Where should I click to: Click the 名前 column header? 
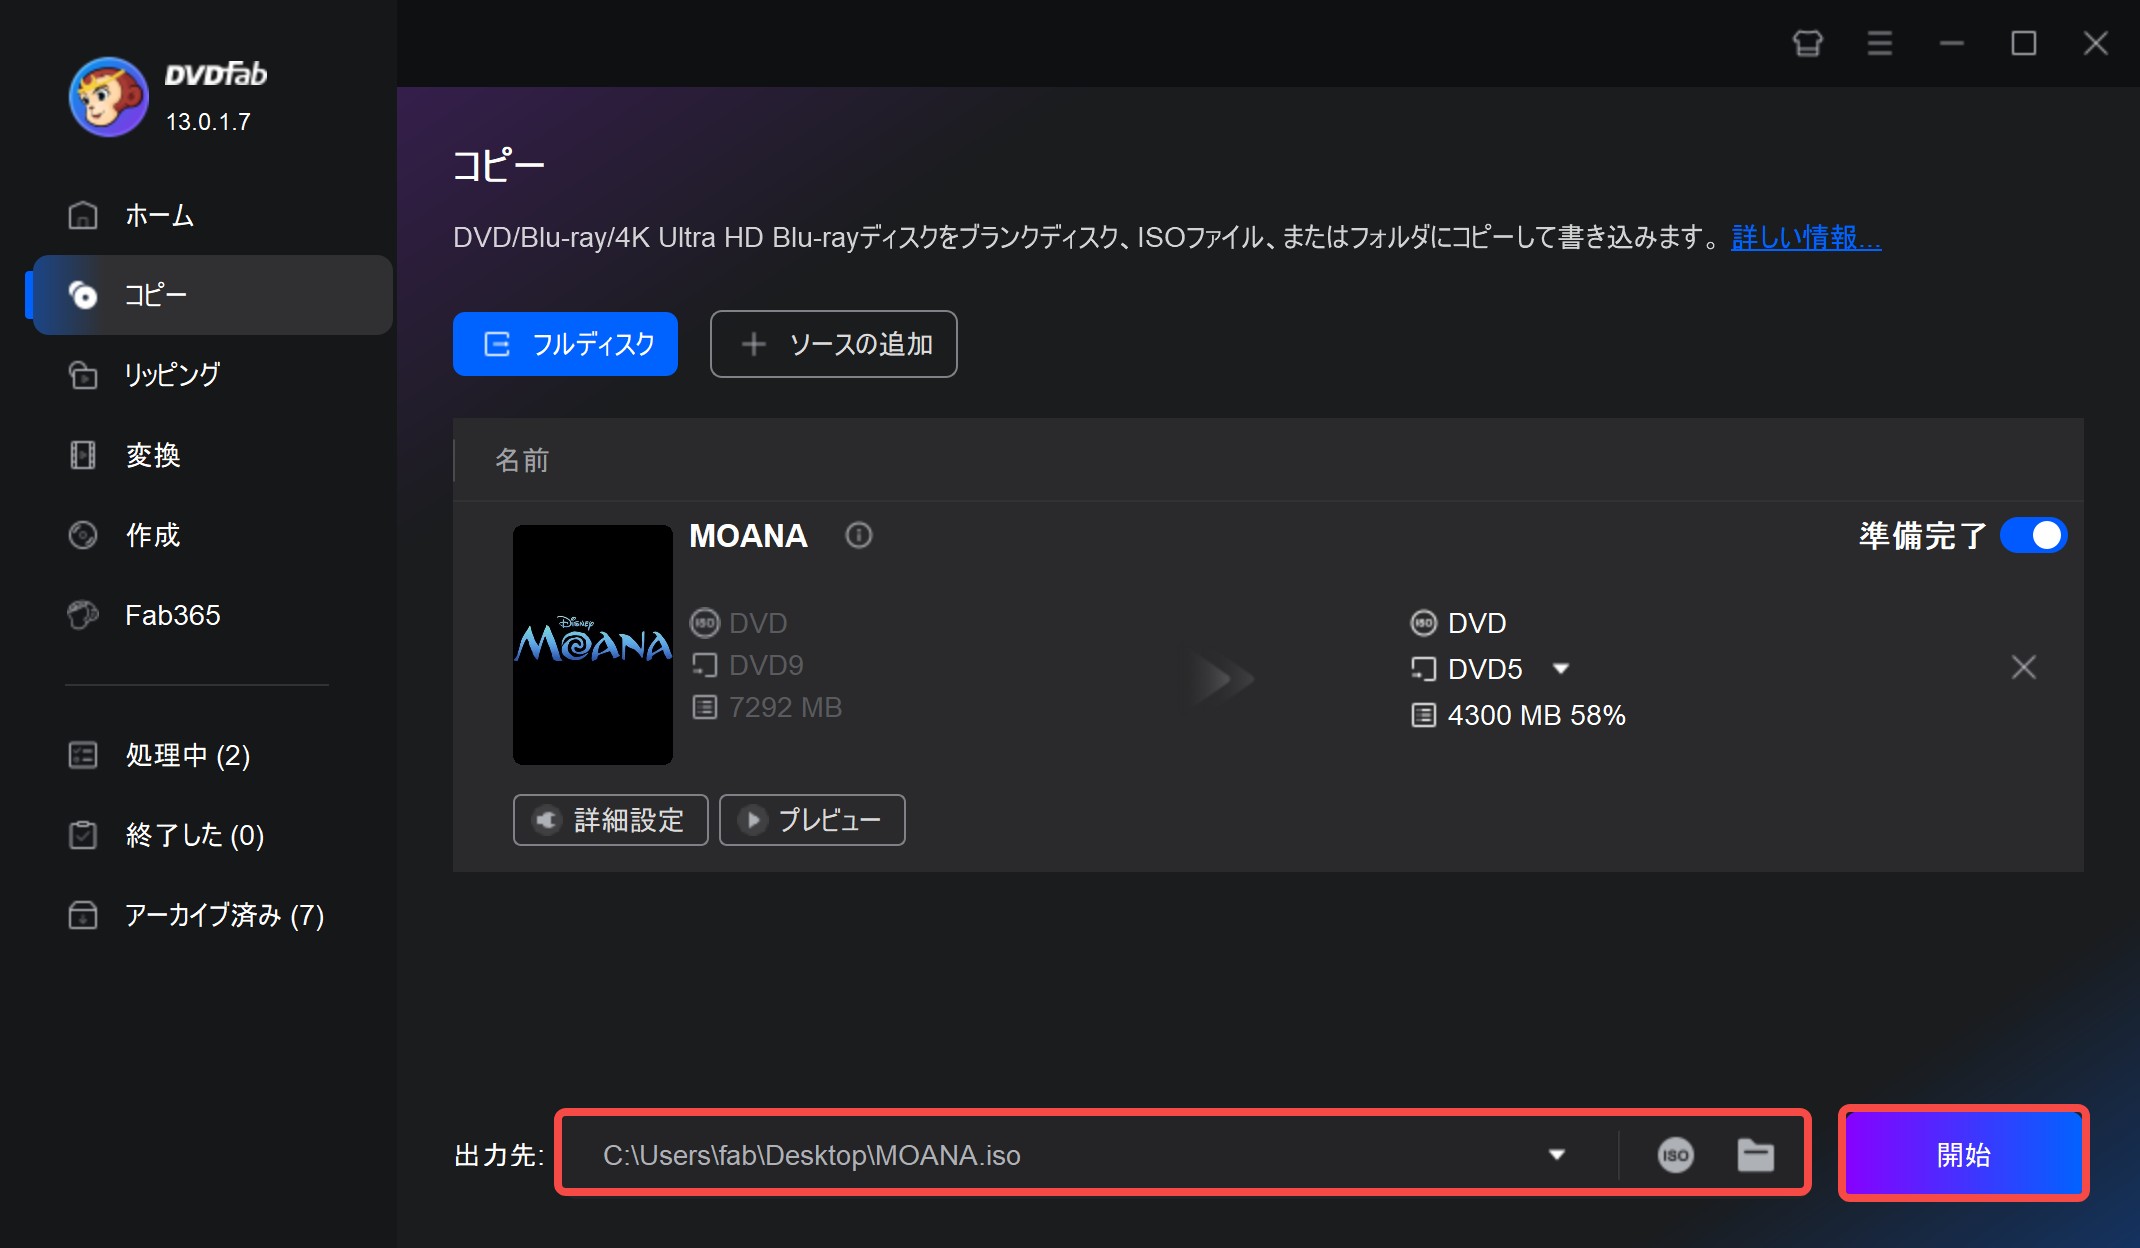(522, 460)
